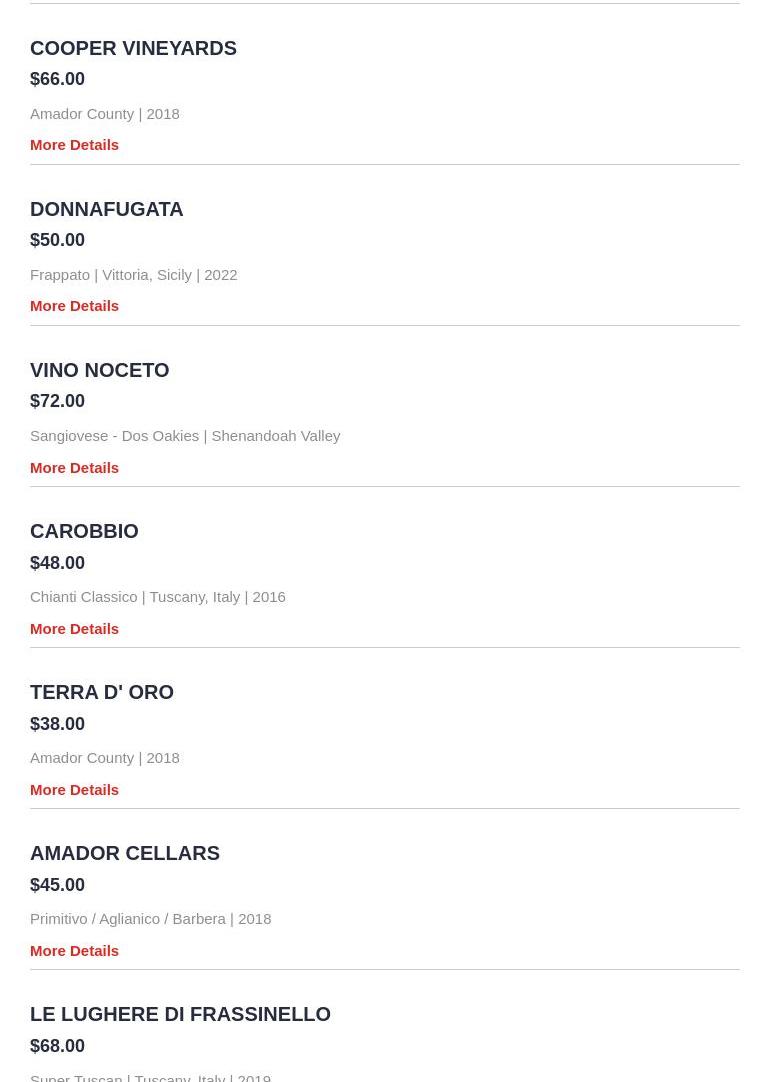Open More Details for Cooper Vineyards
770x1082 pixels.
click(75, 145)
